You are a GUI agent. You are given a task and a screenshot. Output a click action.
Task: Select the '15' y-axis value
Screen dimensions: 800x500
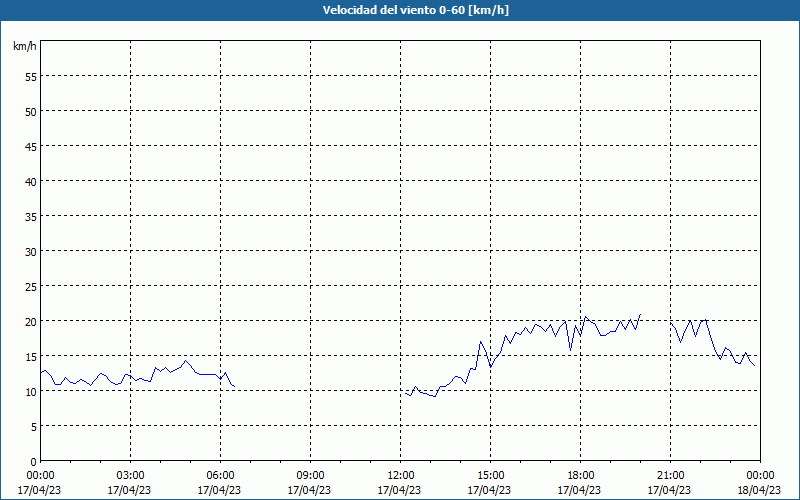coord(31,357)
